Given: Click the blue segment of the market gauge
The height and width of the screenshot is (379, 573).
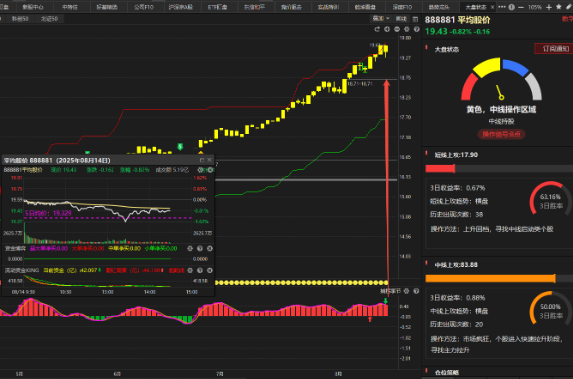Looking at the screenshot, I should (x=516, y=67).
